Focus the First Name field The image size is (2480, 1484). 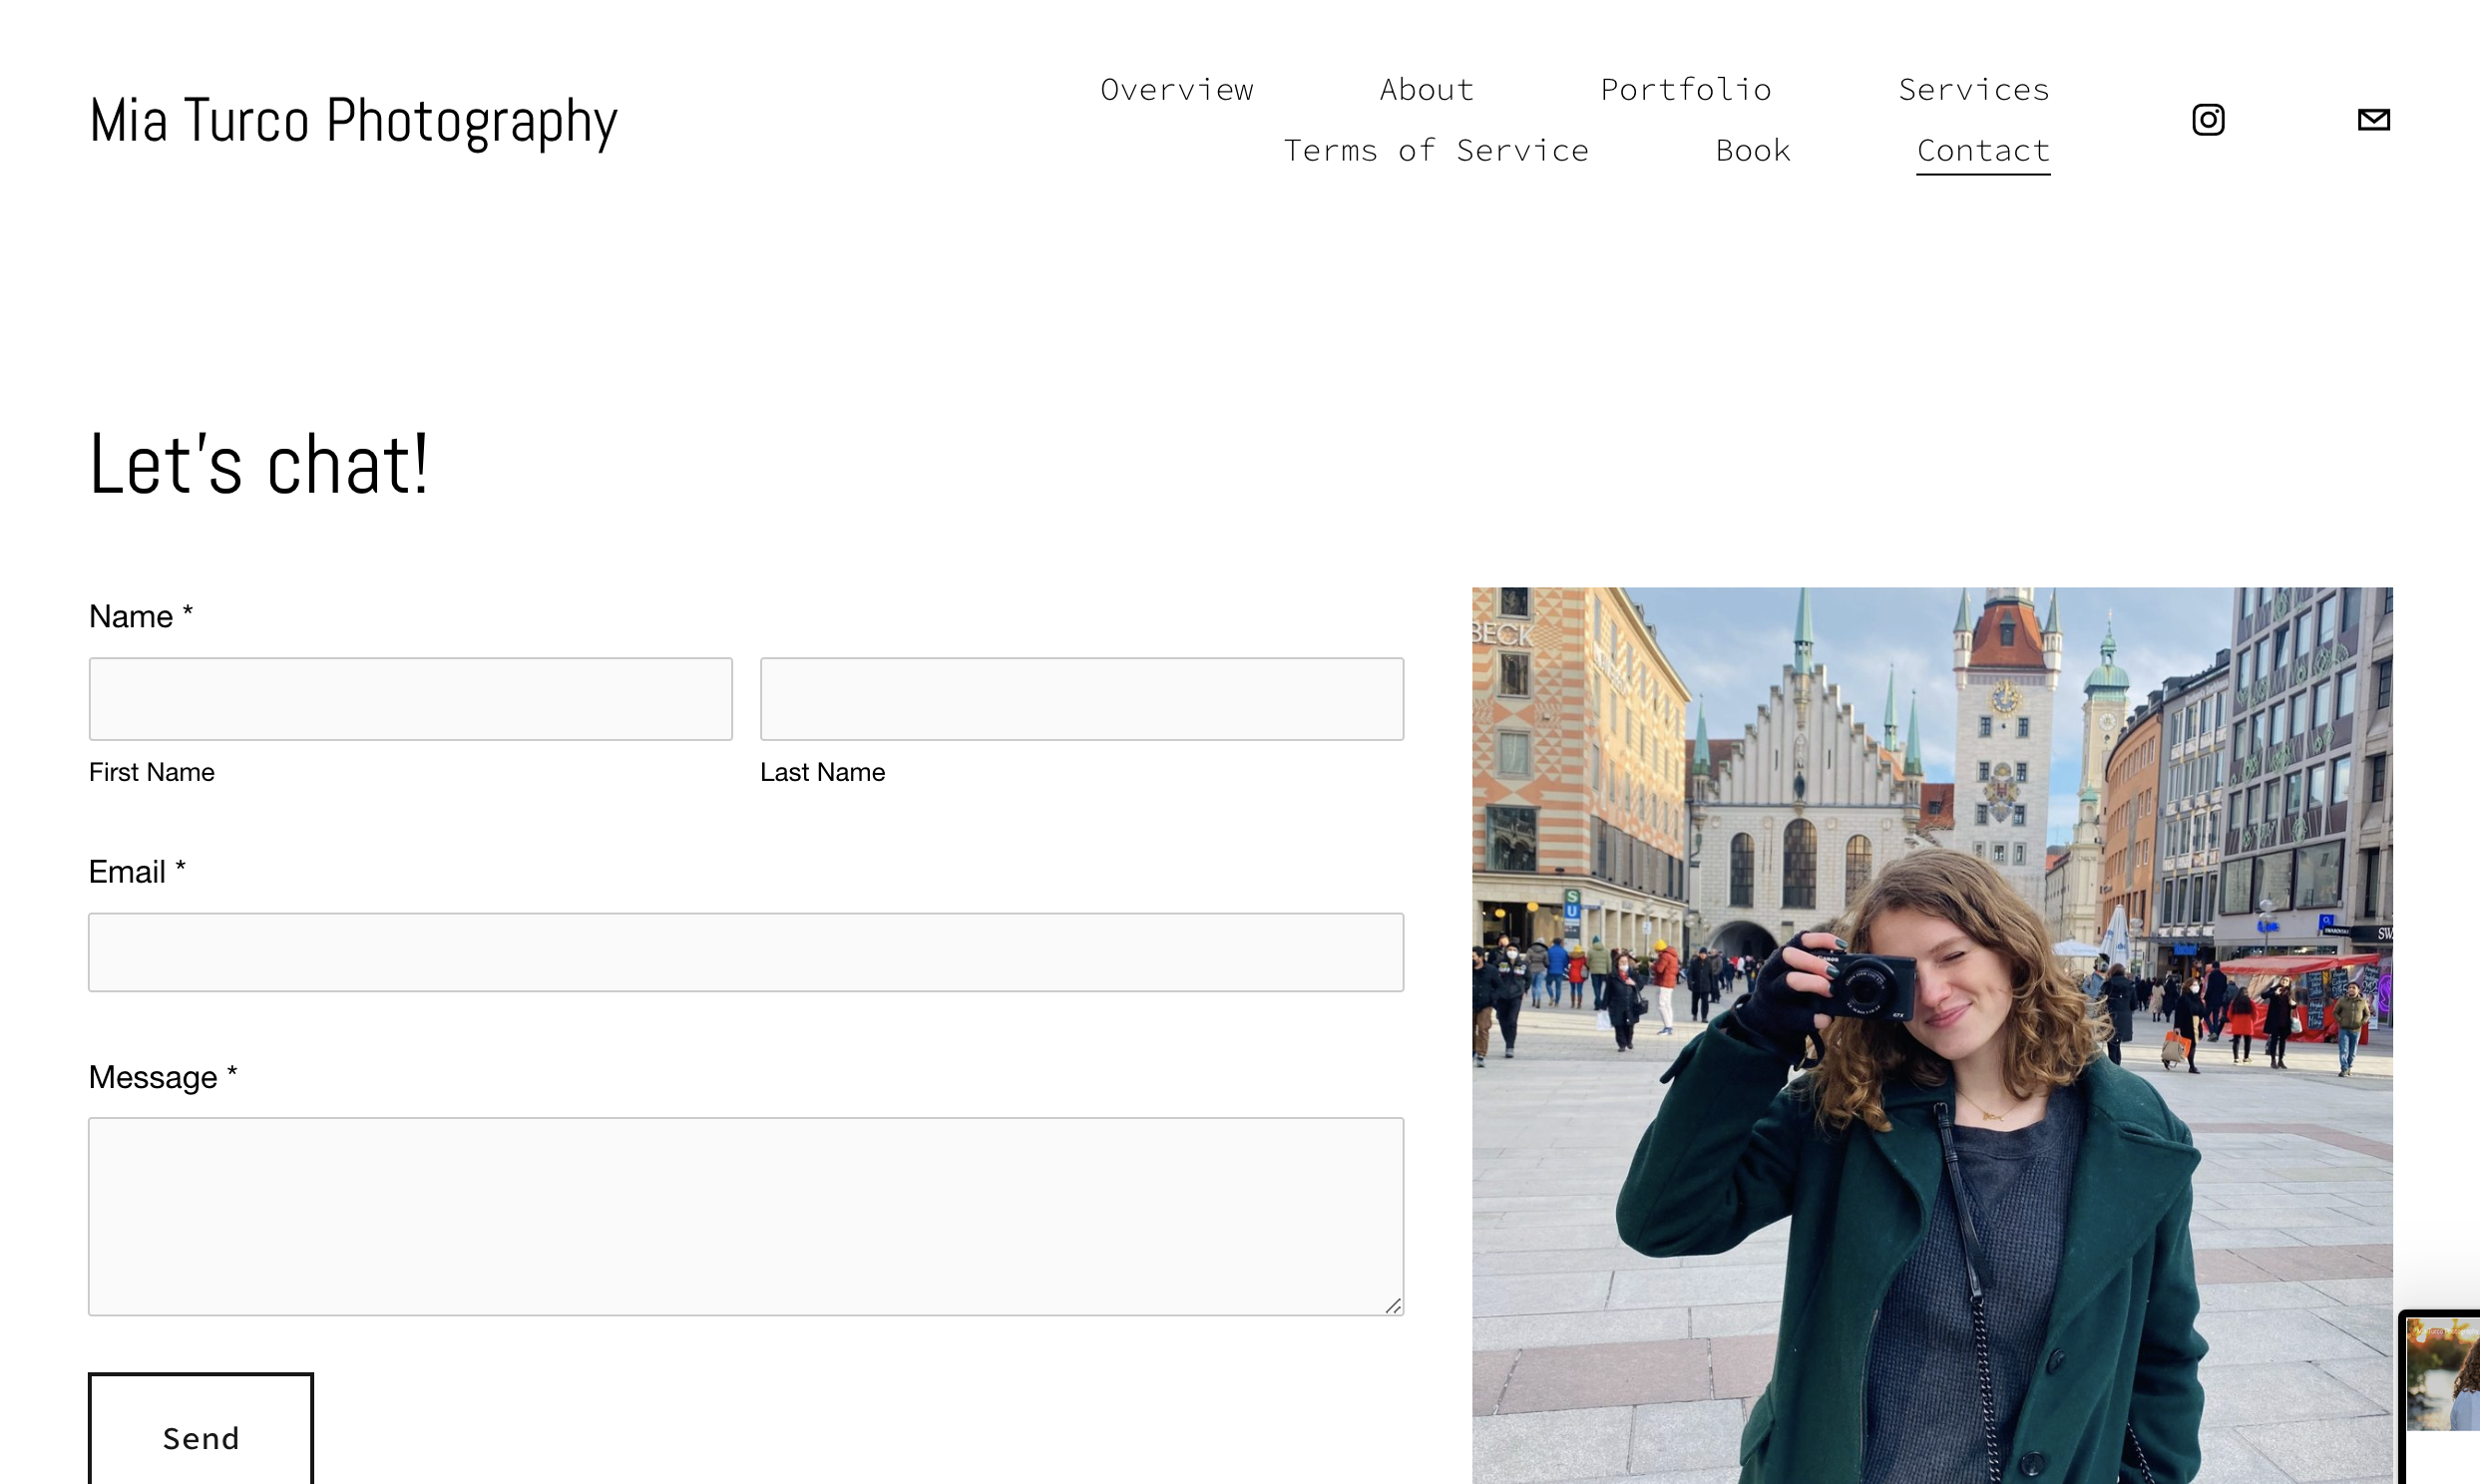pyautogui.click(x=410, y=699)
